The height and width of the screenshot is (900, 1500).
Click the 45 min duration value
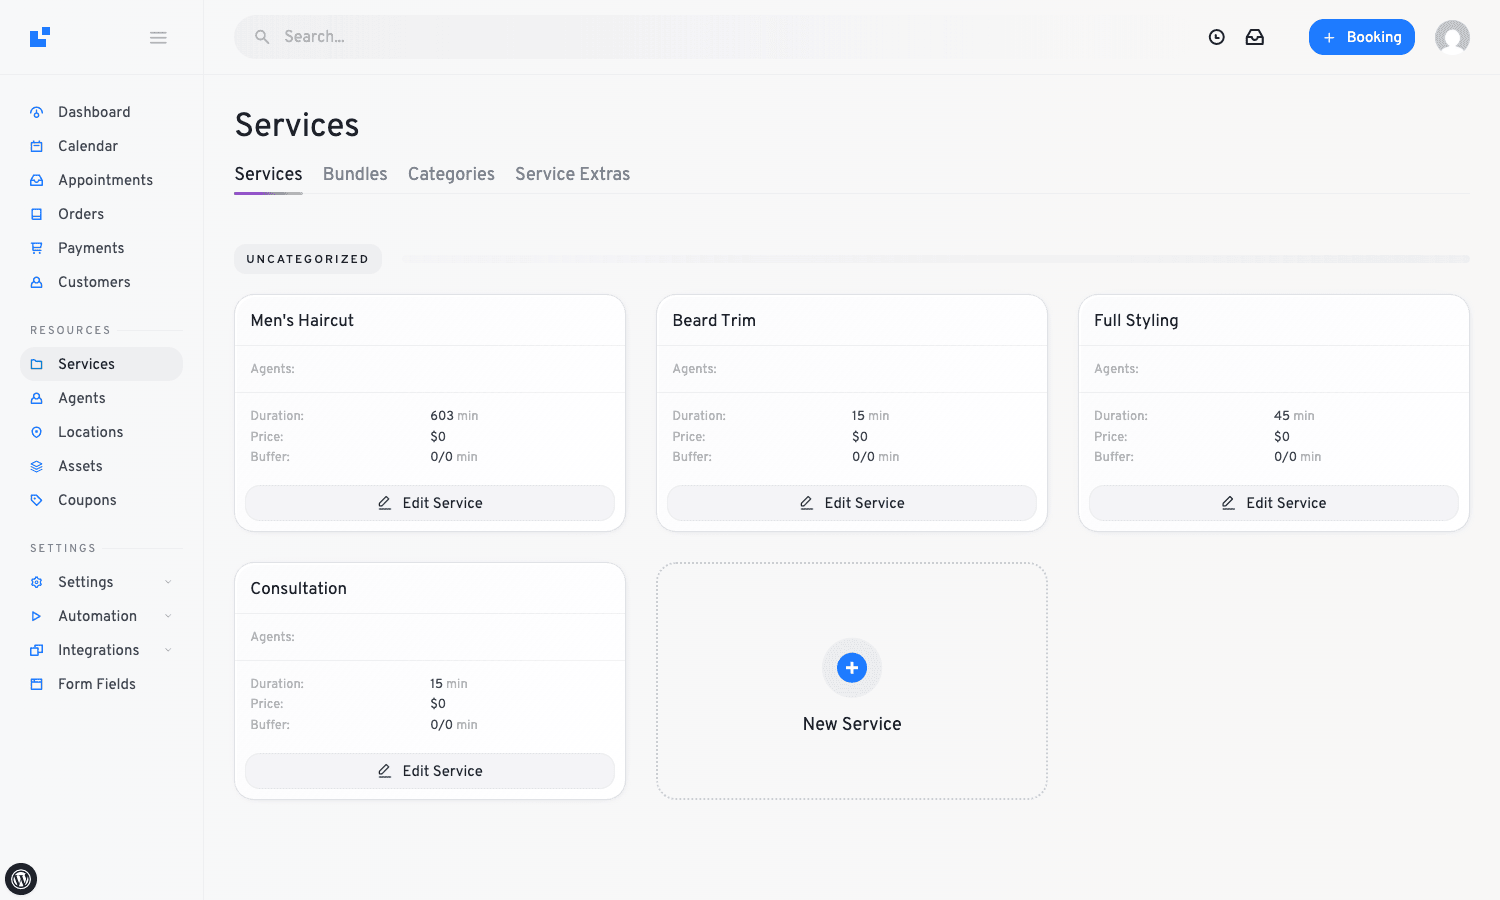pos(1294,416)
